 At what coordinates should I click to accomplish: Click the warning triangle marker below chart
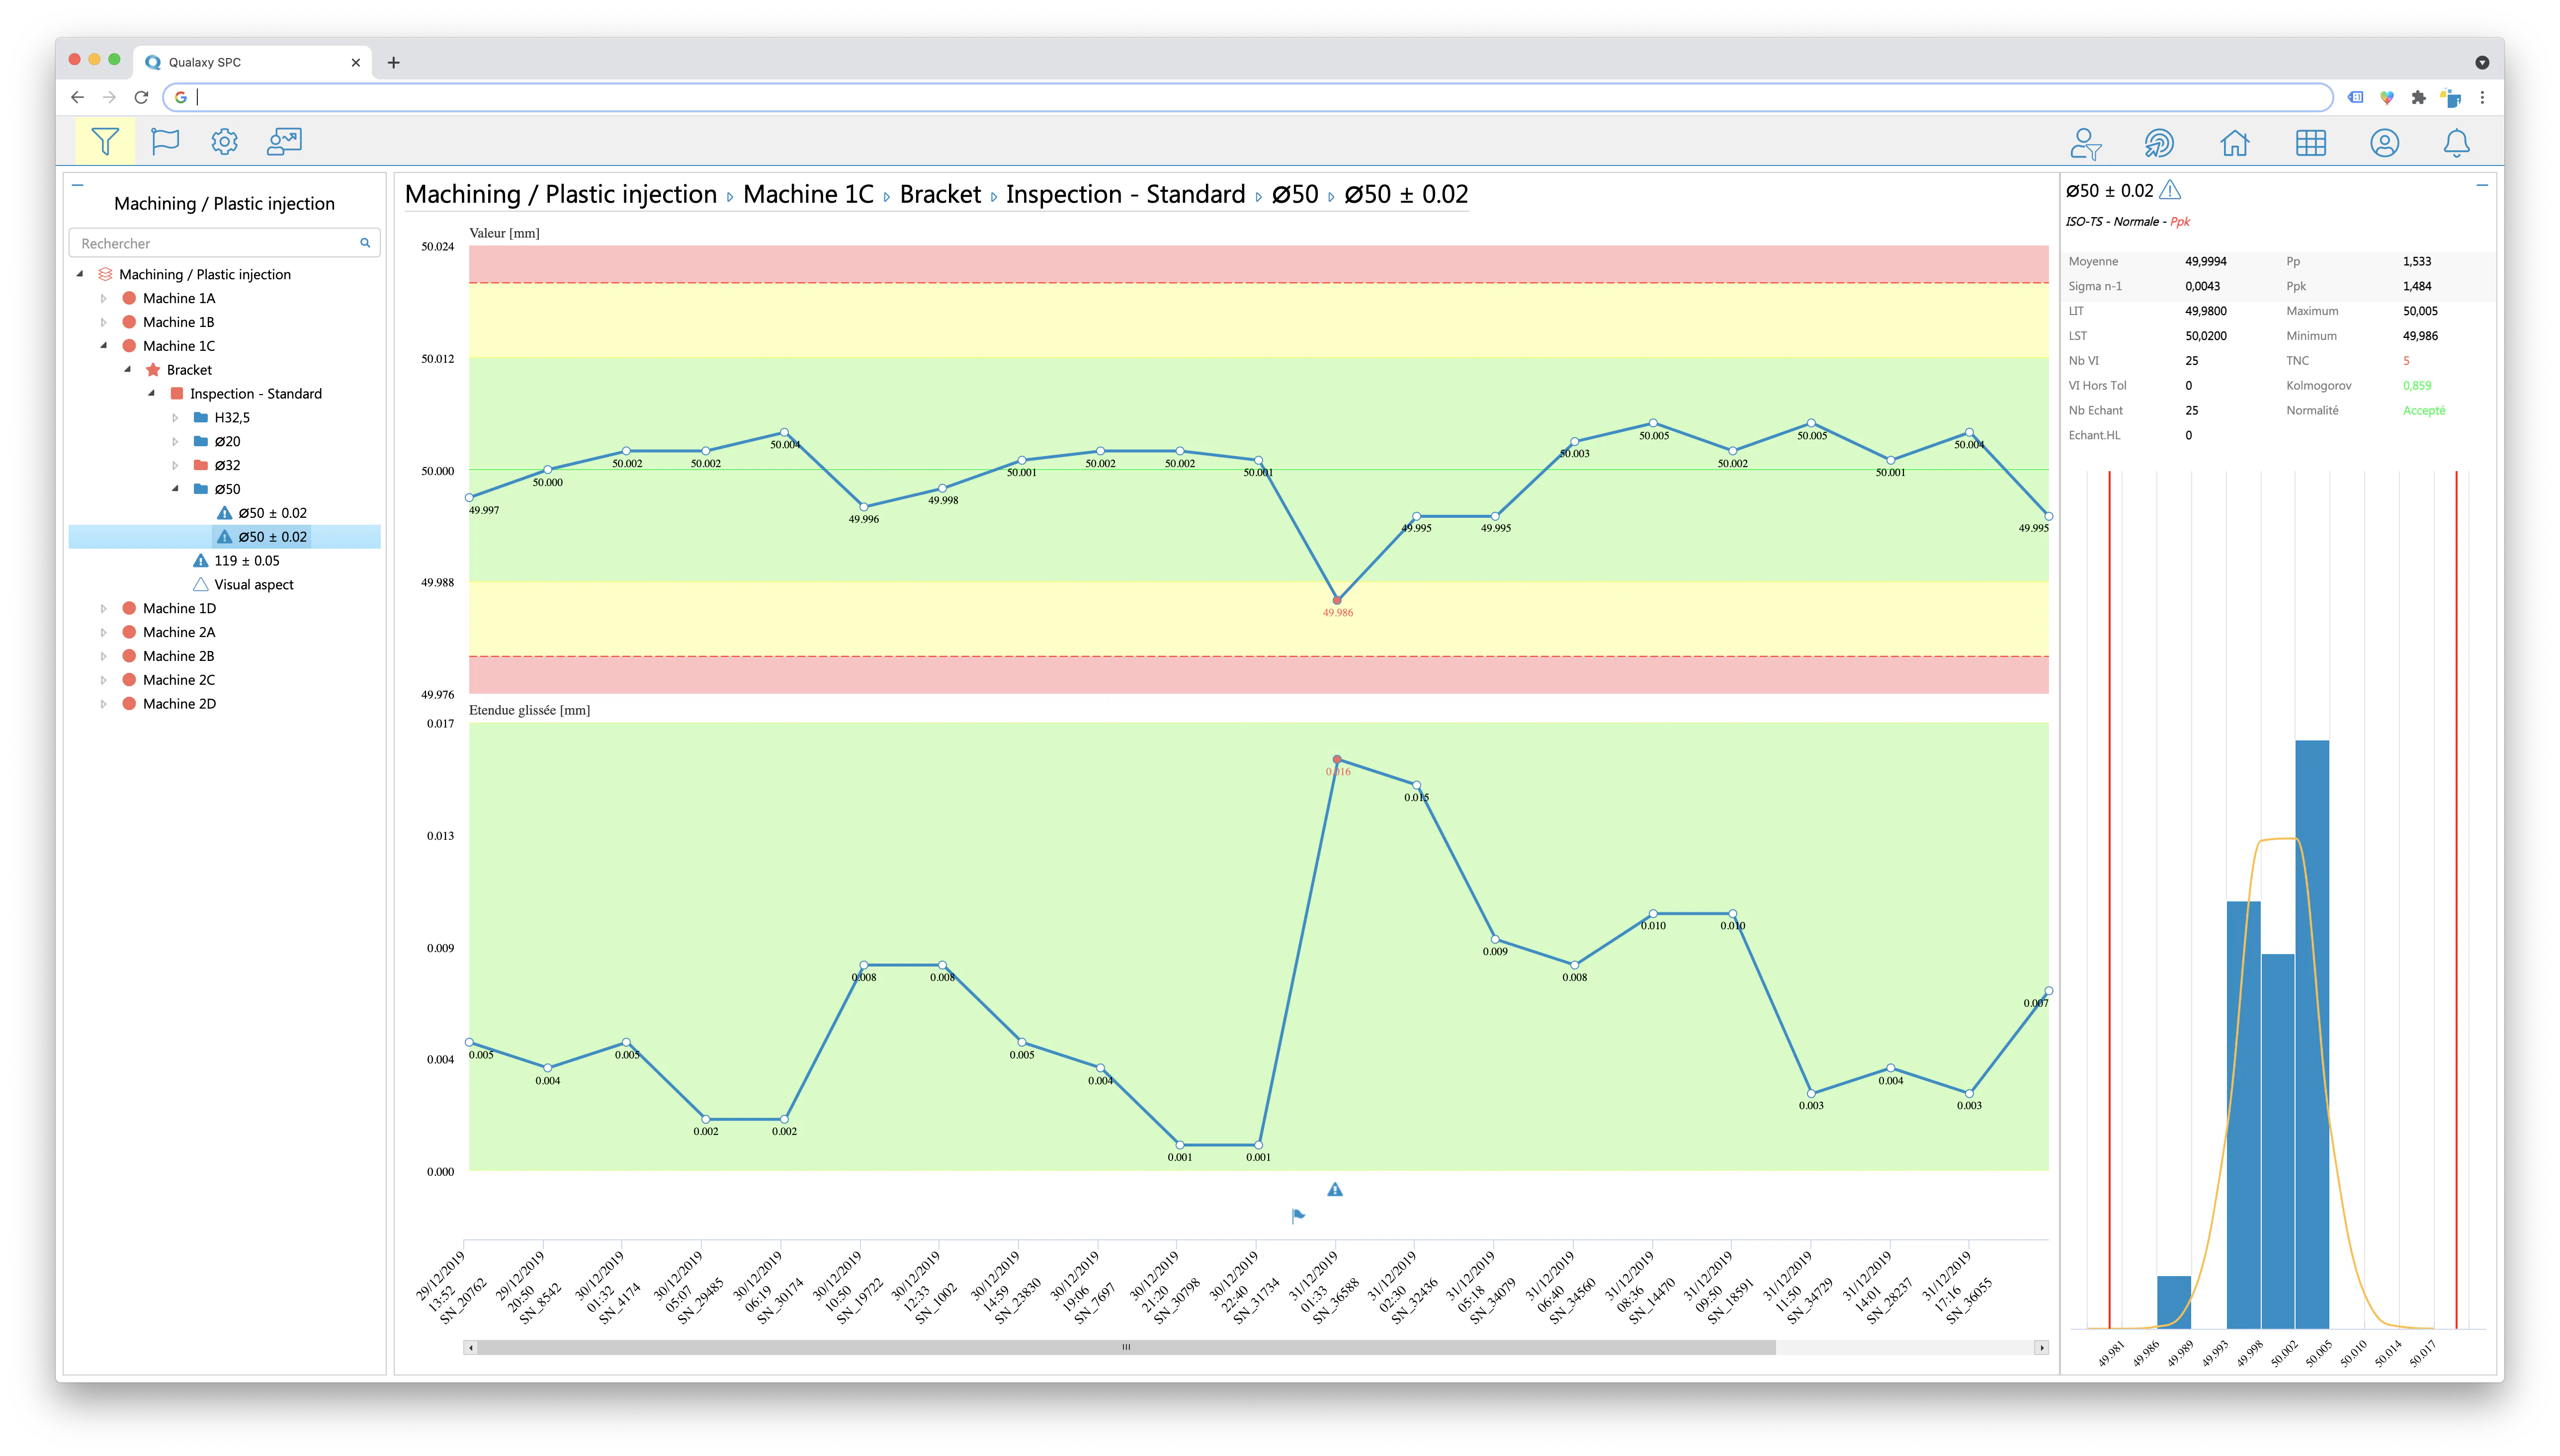coord(1335,1189)
